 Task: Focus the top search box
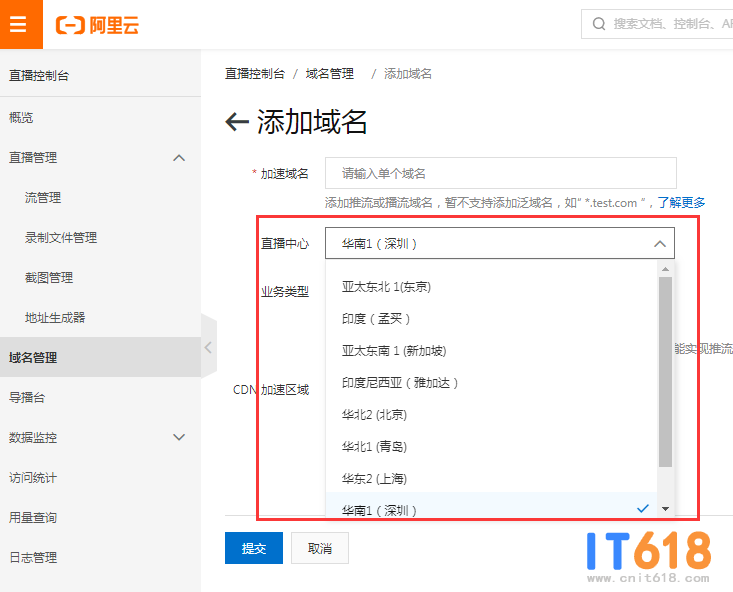658,24
